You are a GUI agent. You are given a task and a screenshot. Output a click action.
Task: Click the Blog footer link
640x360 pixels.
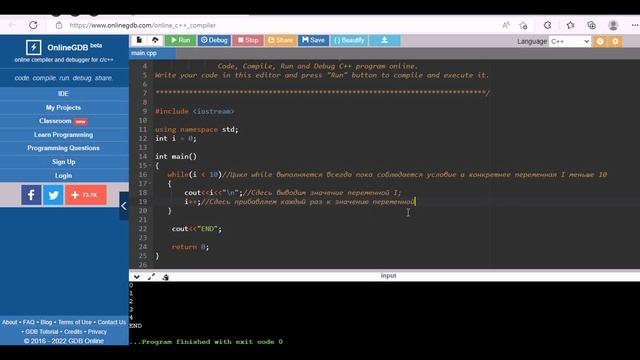tap(46, 322)
